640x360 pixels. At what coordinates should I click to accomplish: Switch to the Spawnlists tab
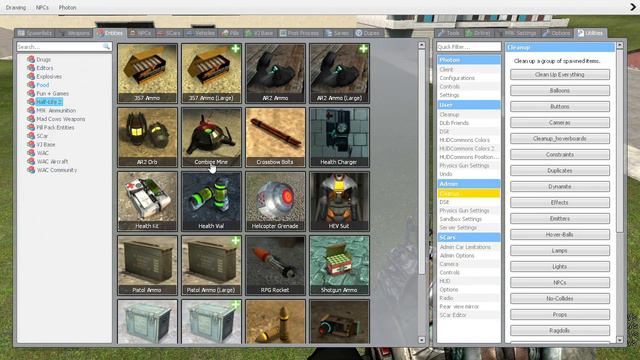35,33
